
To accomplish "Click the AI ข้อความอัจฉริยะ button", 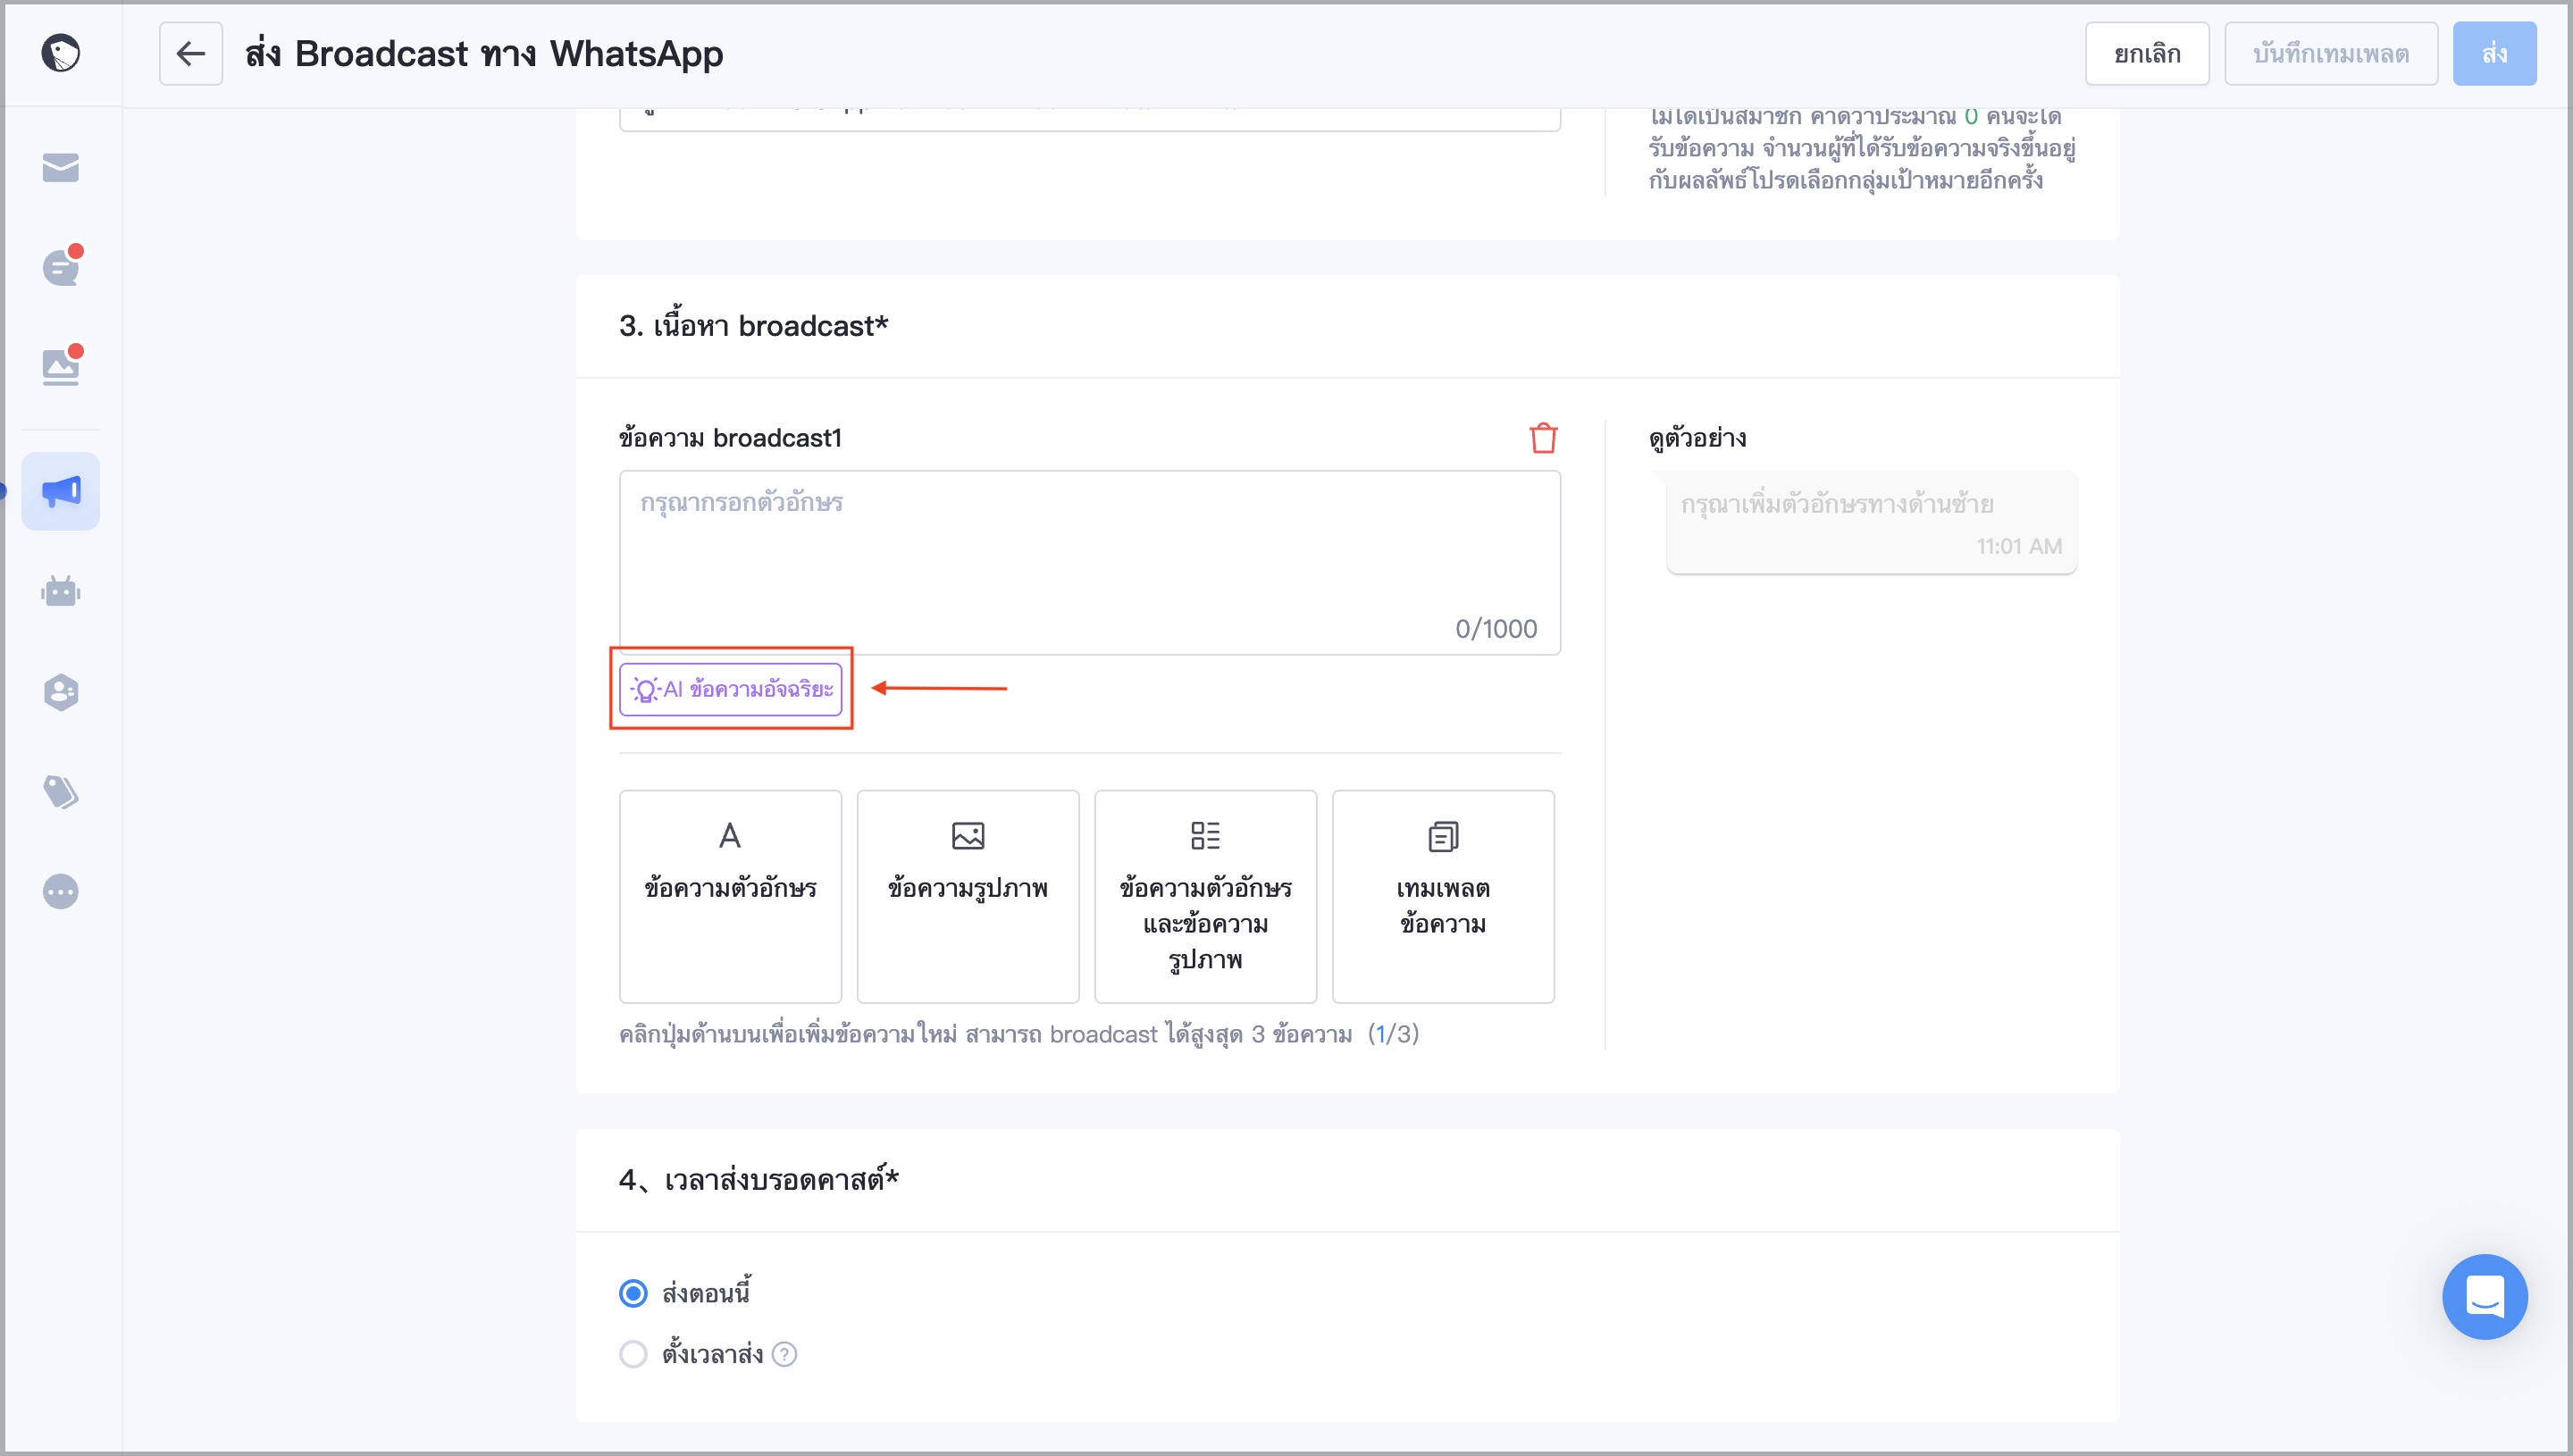I will tap(730, 689).
